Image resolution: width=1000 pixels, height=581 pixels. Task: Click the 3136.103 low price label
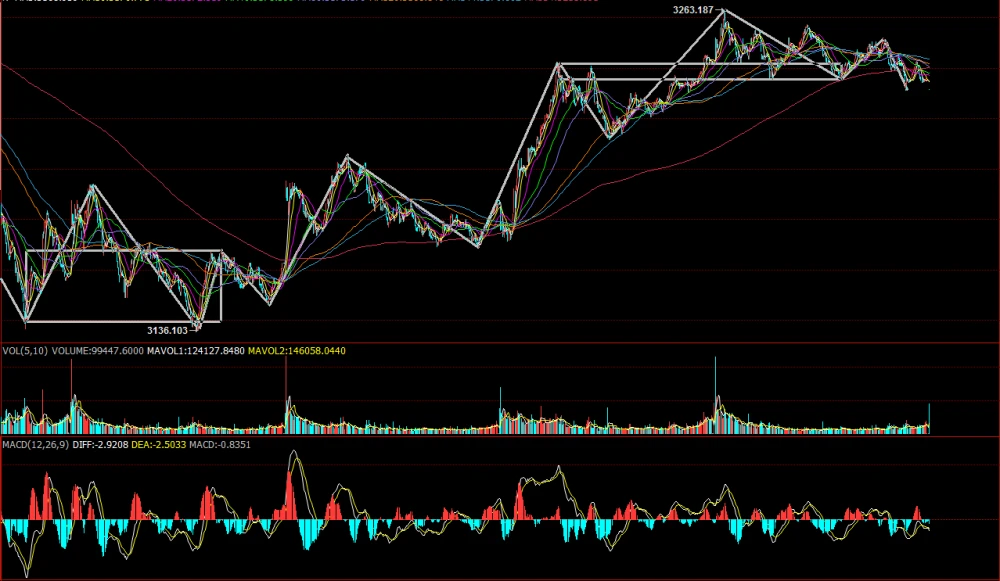pyautogui.click(x=167, y=329)
